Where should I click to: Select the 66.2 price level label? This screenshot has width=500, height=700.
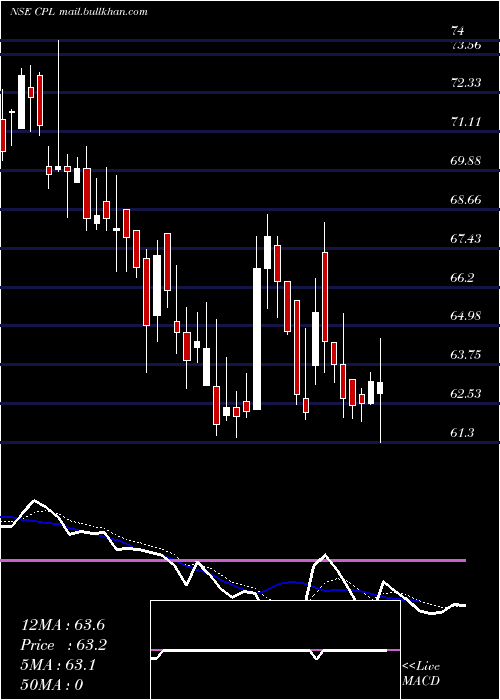[x=462, y=278]
